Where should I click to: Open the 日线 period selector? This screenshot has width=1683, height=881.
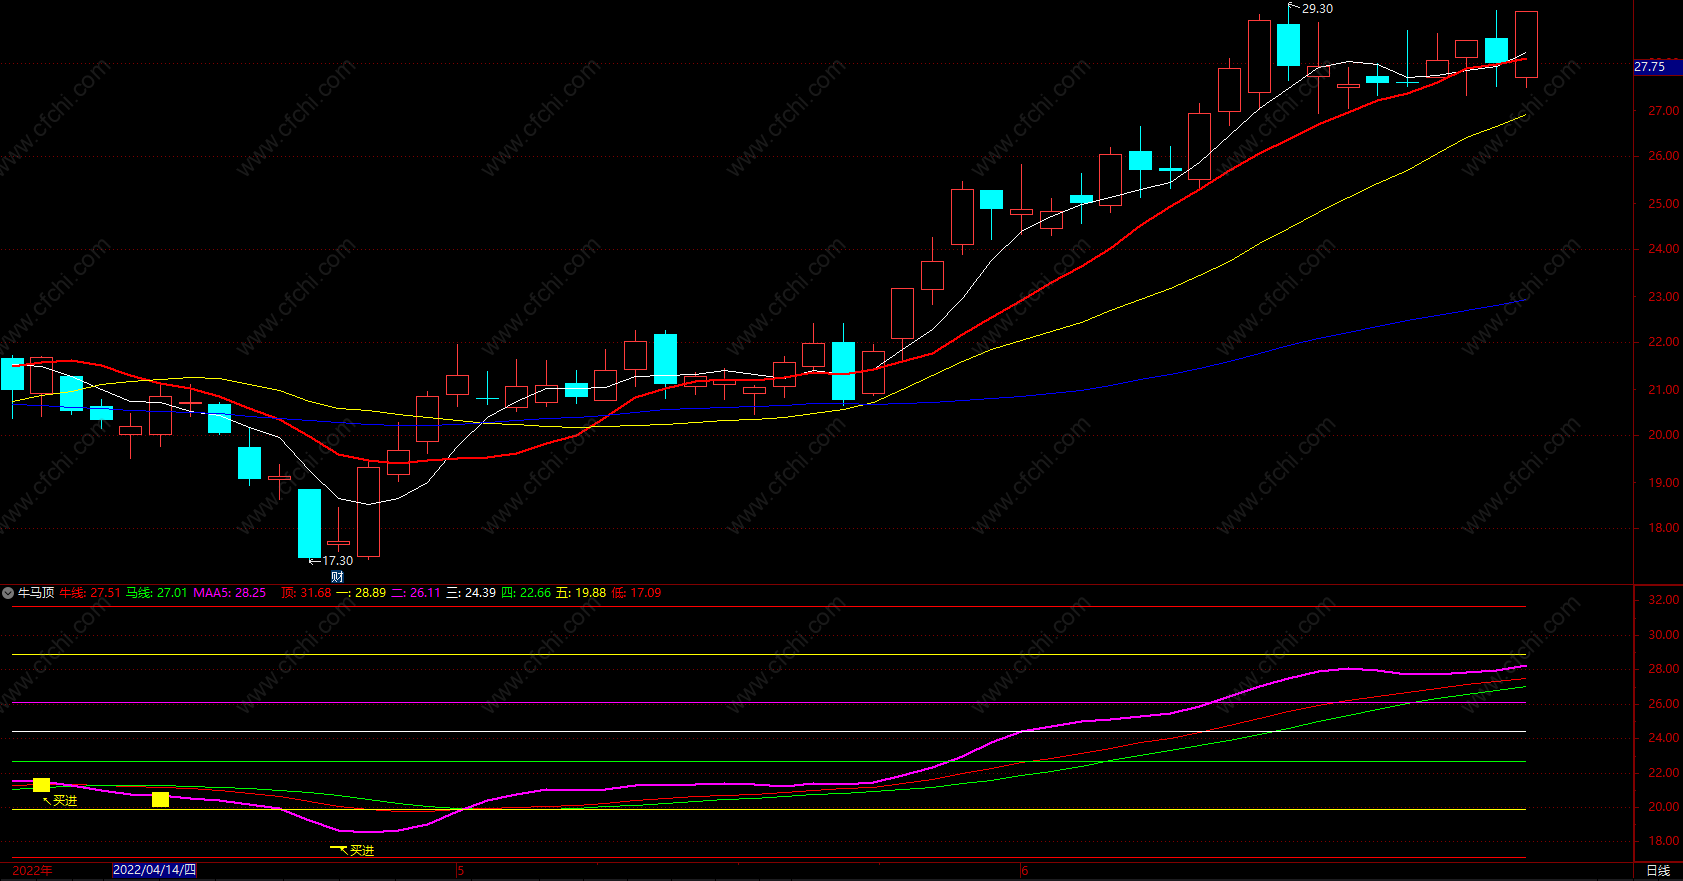tap(1658, 871)
